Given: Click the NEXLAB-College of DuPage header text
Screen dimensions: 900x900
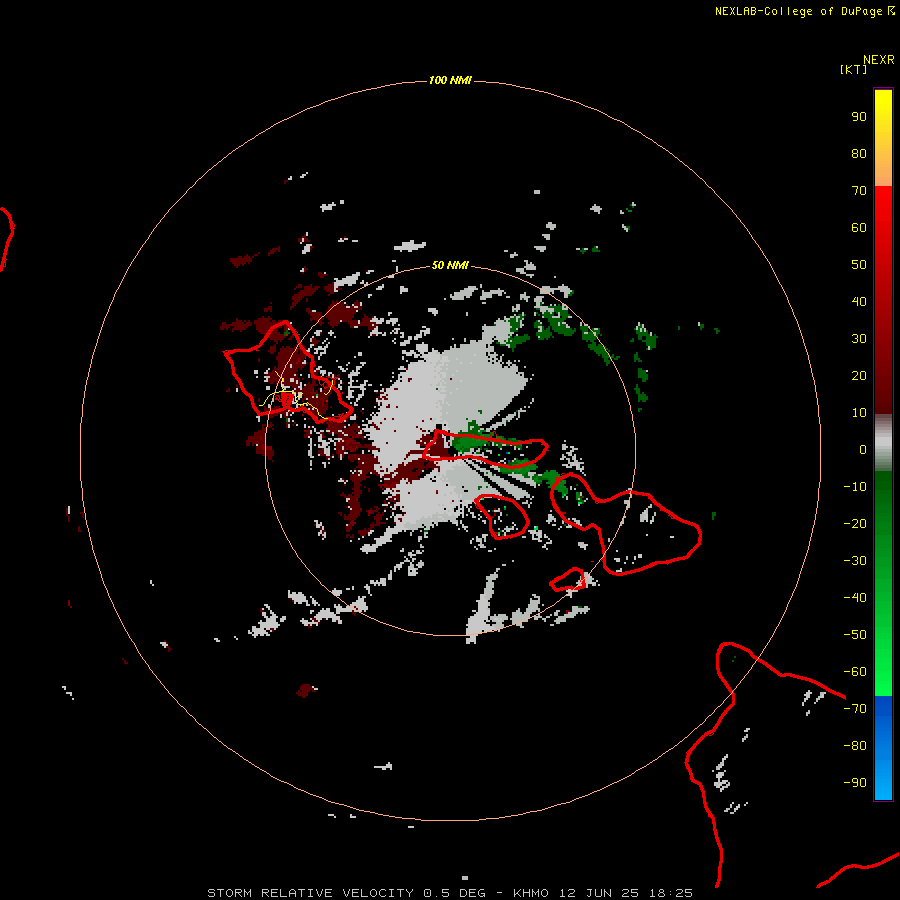Looking at the screenshot, I should [798, 11].
